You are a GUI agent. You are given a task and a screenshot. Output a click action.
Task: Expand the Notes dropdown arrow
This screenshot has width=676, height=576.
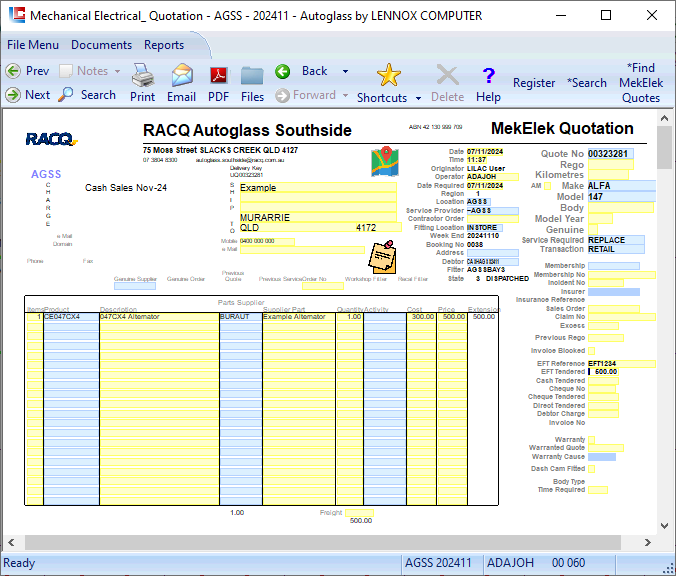117,71
